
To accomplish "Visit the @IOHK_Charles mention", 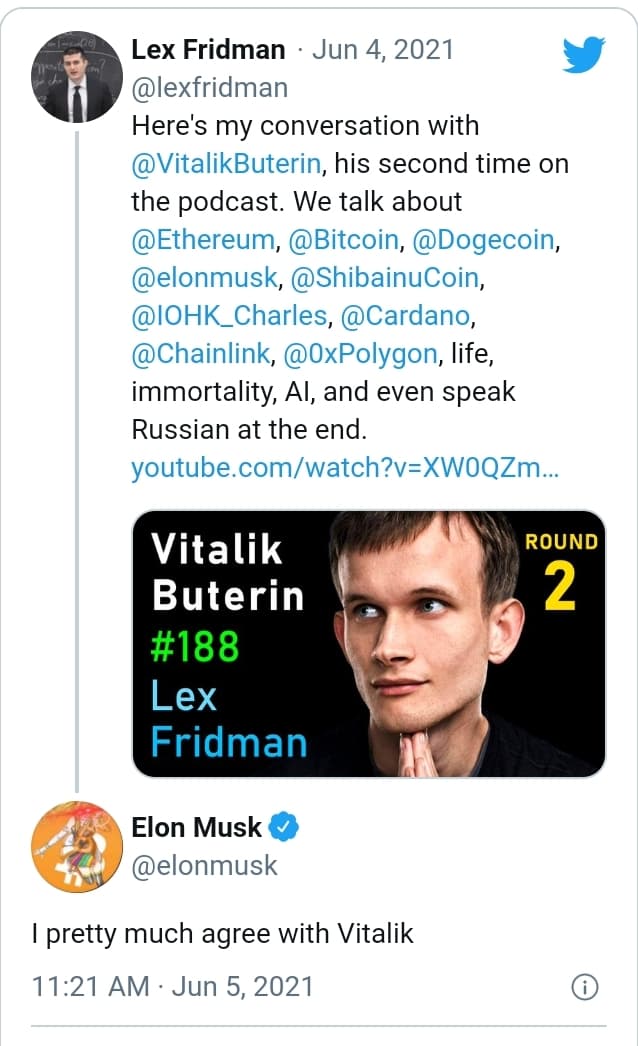I will click(230, 316).
